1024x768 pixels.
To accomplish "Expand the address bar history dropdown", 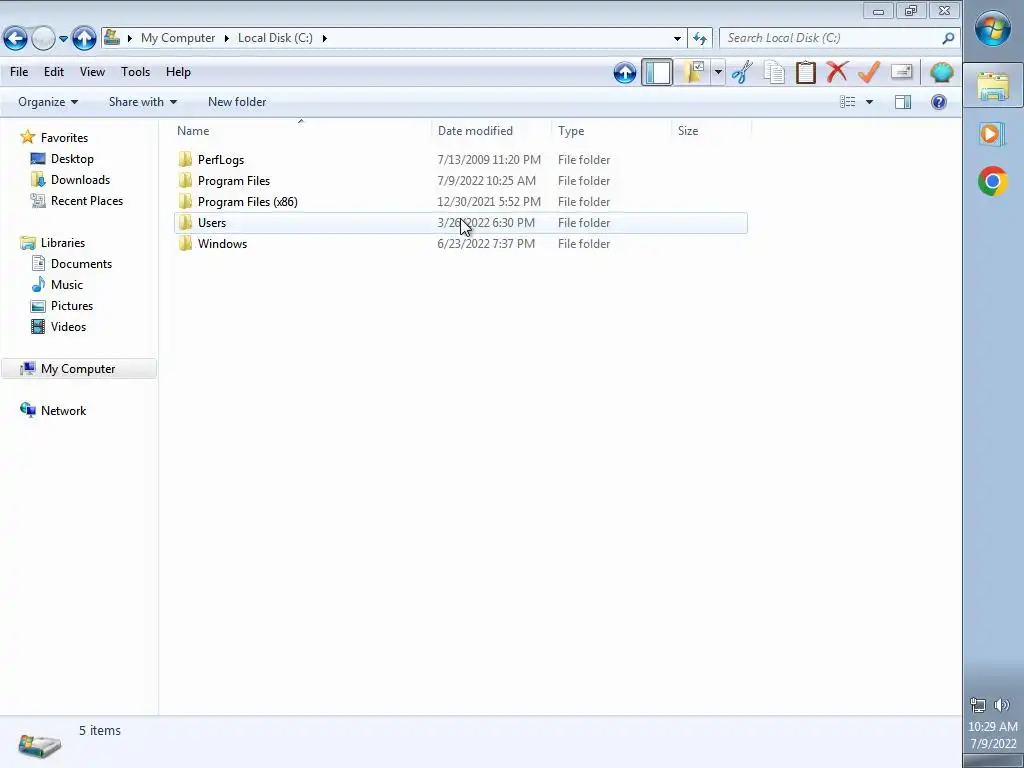I will coord(677,38).
